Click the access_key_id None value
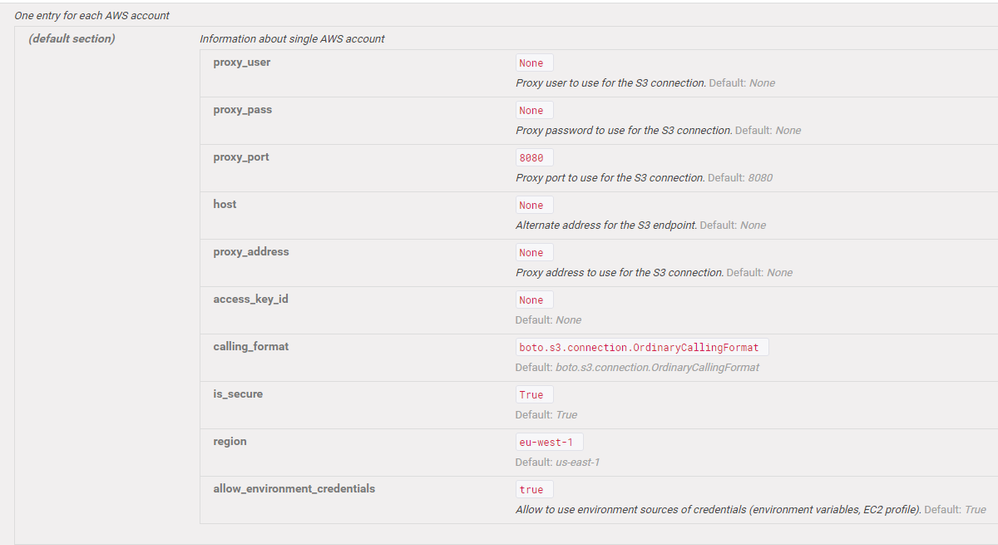The image size is (998, 545). click(x=533, y=300)
